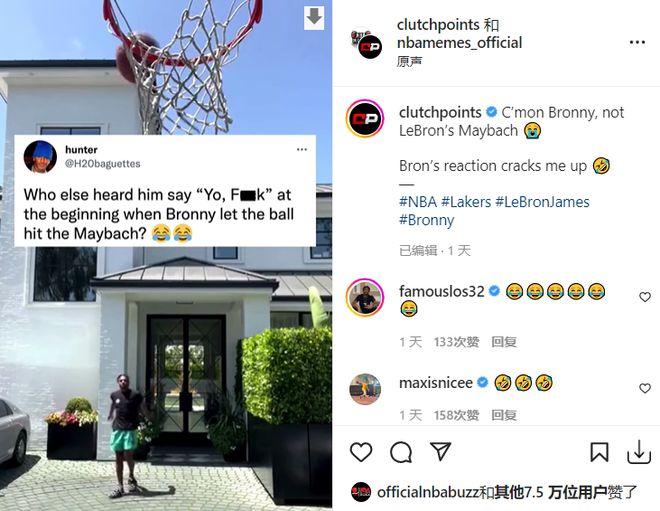Download post using bottom download icon
Viewport: 660px width, 511px height.
tap(639, 452)
